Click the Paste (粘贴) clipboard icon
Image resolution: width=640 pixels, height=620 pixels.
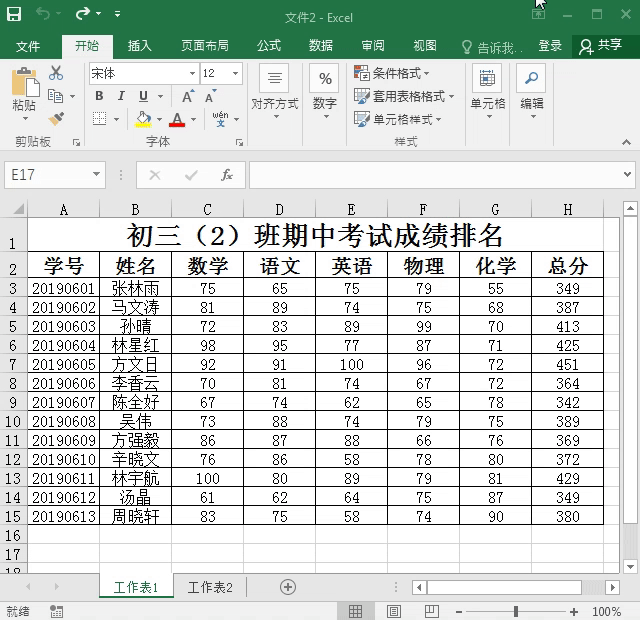tap(25, 82)
